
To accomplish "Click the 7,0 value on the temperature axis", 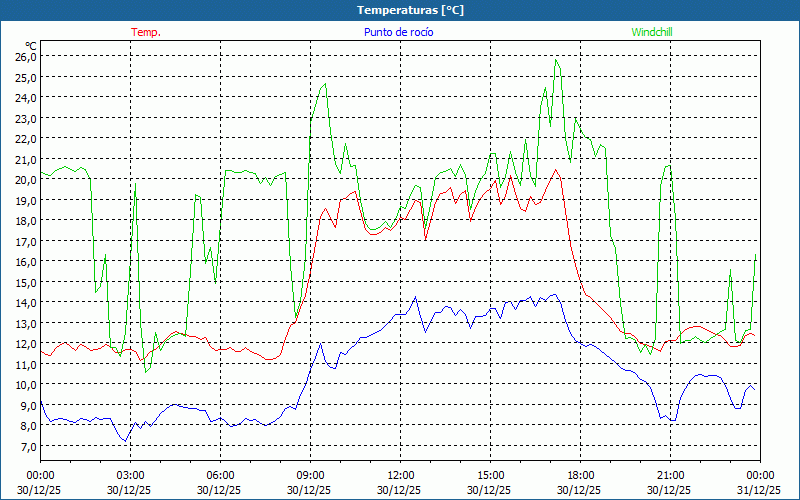I will click(x=26, y=446).
